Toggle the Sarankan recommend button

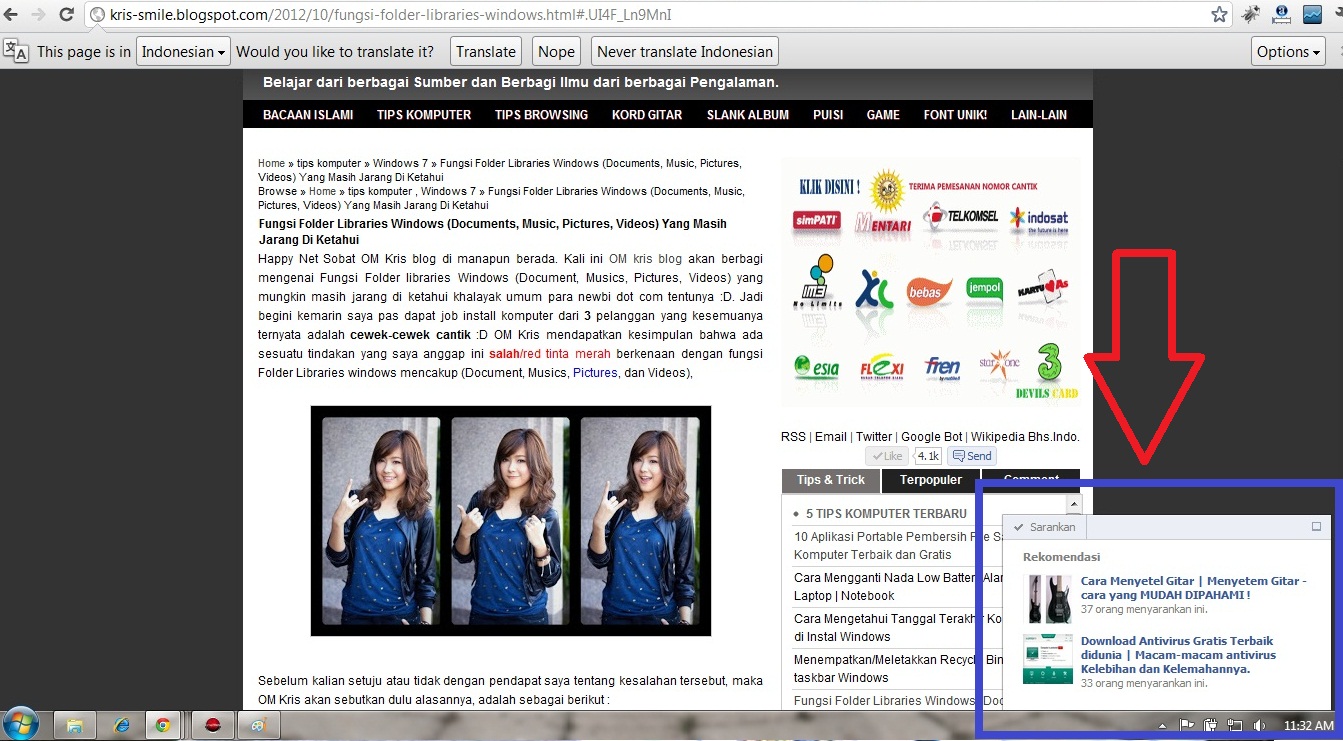[x=1045, y=527]
